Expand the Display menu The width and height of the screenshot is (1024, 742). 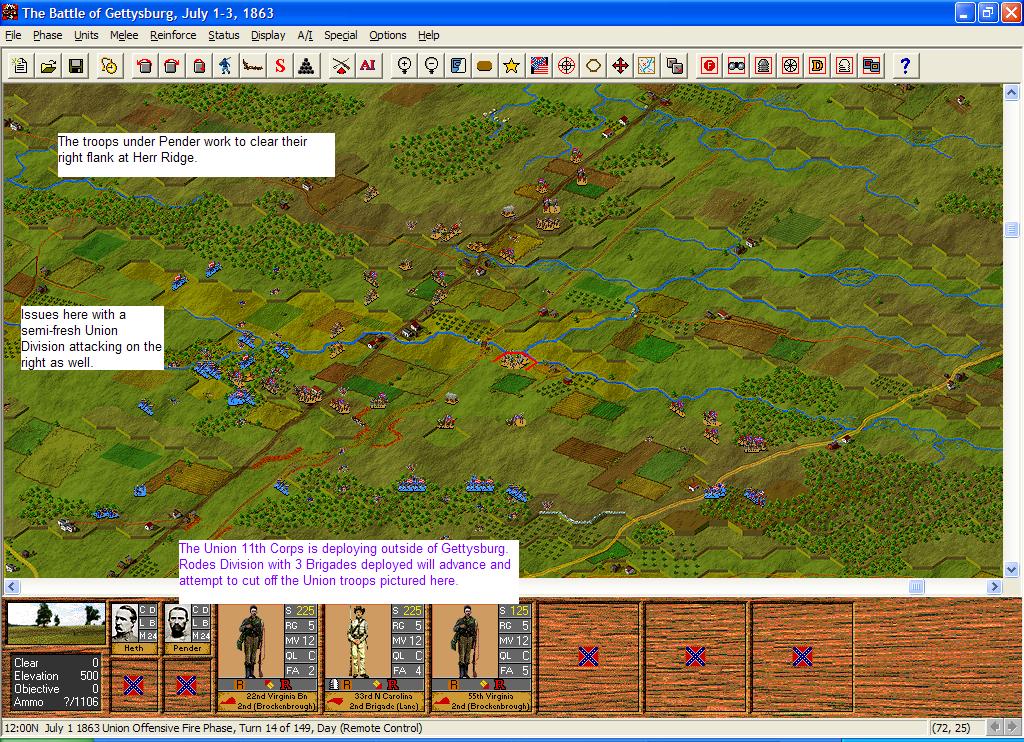[x=268, y=35]
